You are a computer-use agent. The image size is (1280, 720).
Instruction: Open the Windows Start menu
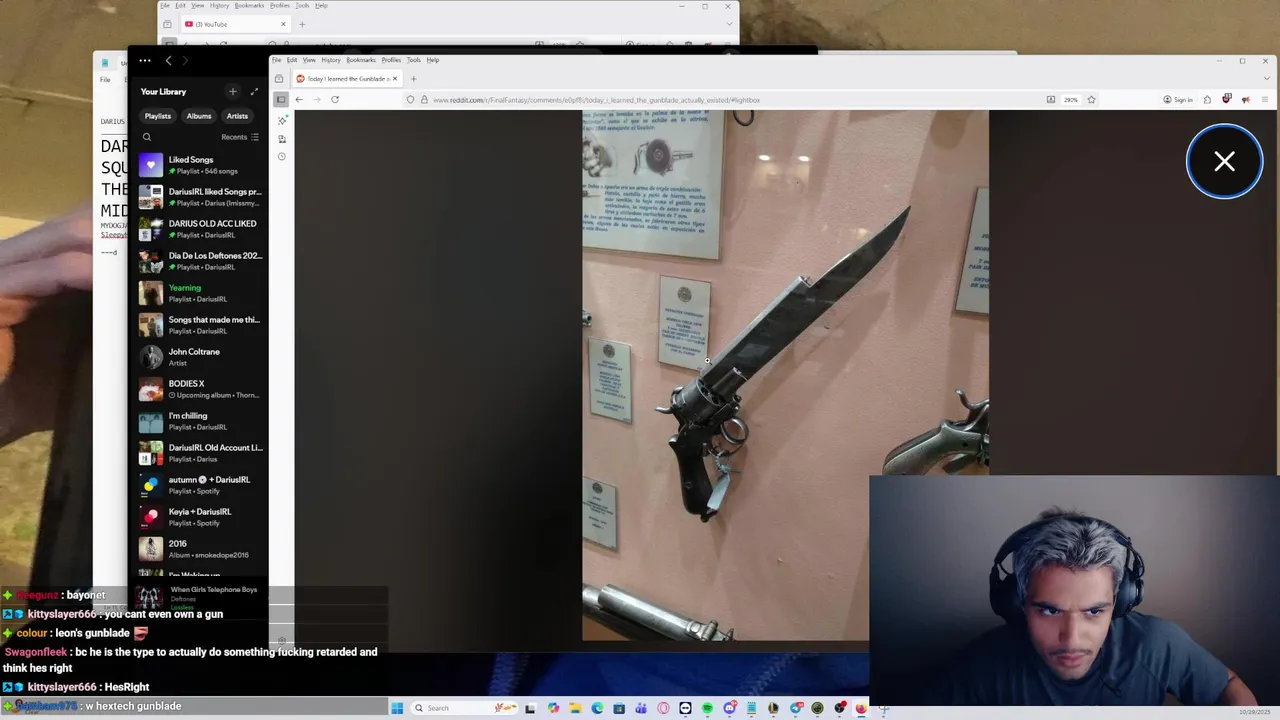pos(397,708)
